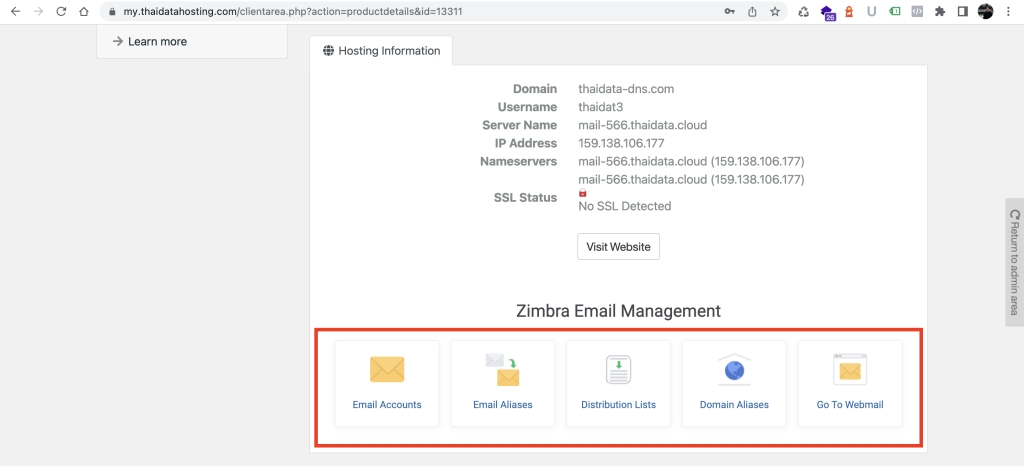The image size is (1024, 466).
Task: Toggle the browser side panel
Action: point(962,12)
